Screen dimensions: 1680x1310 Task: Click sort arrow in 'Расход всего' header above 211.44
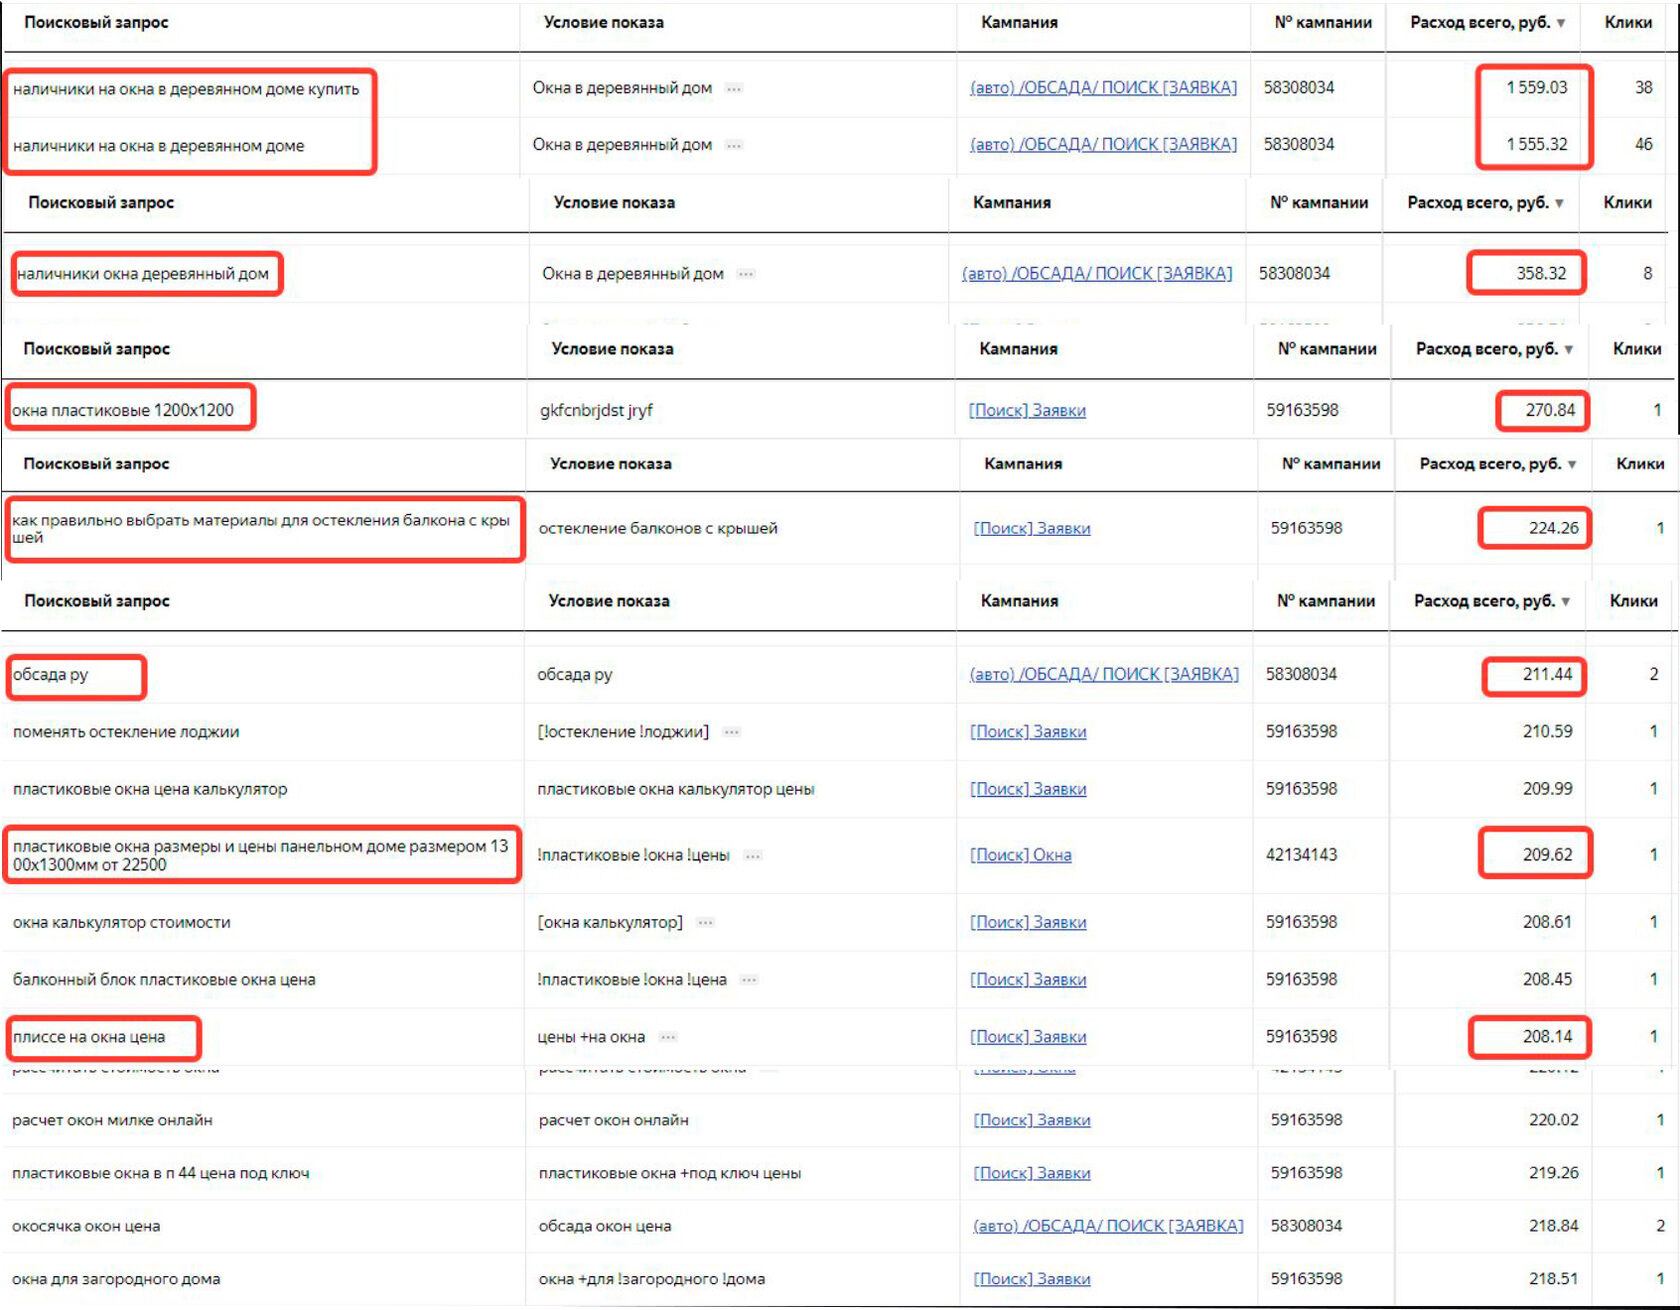click(1565, 602)
